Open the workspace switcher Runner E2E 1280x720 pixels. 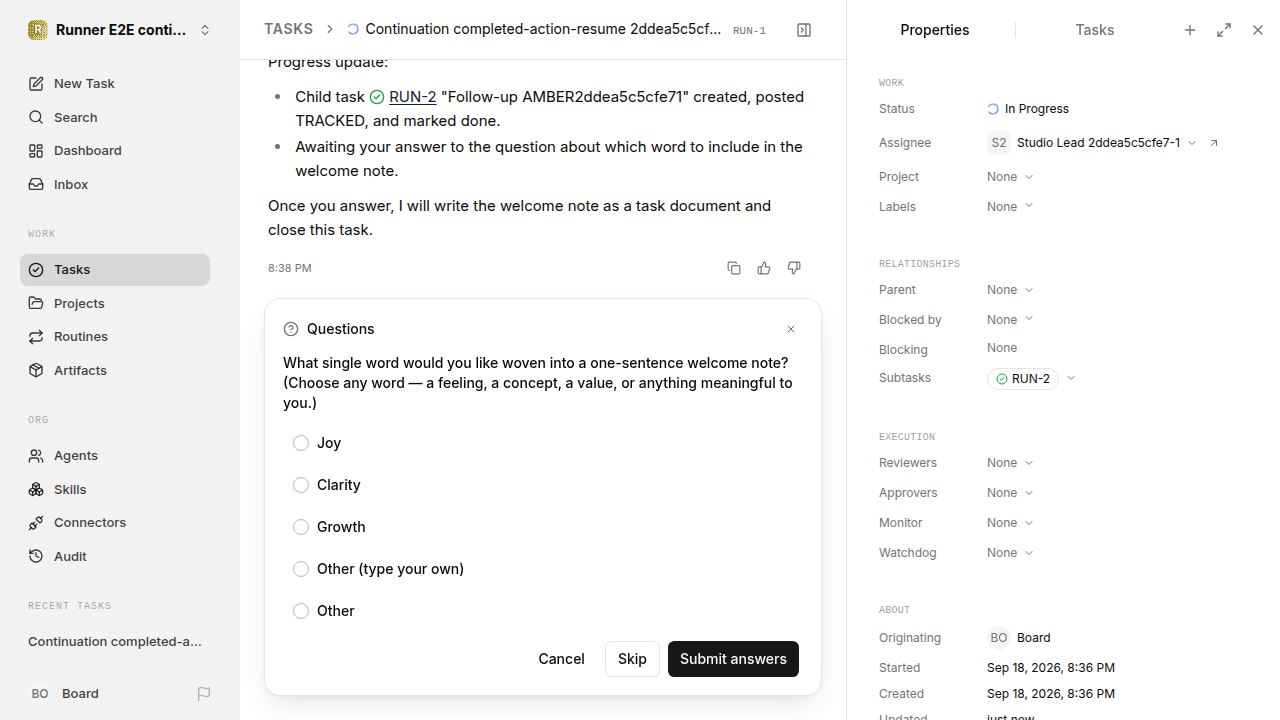click(119, 30)
